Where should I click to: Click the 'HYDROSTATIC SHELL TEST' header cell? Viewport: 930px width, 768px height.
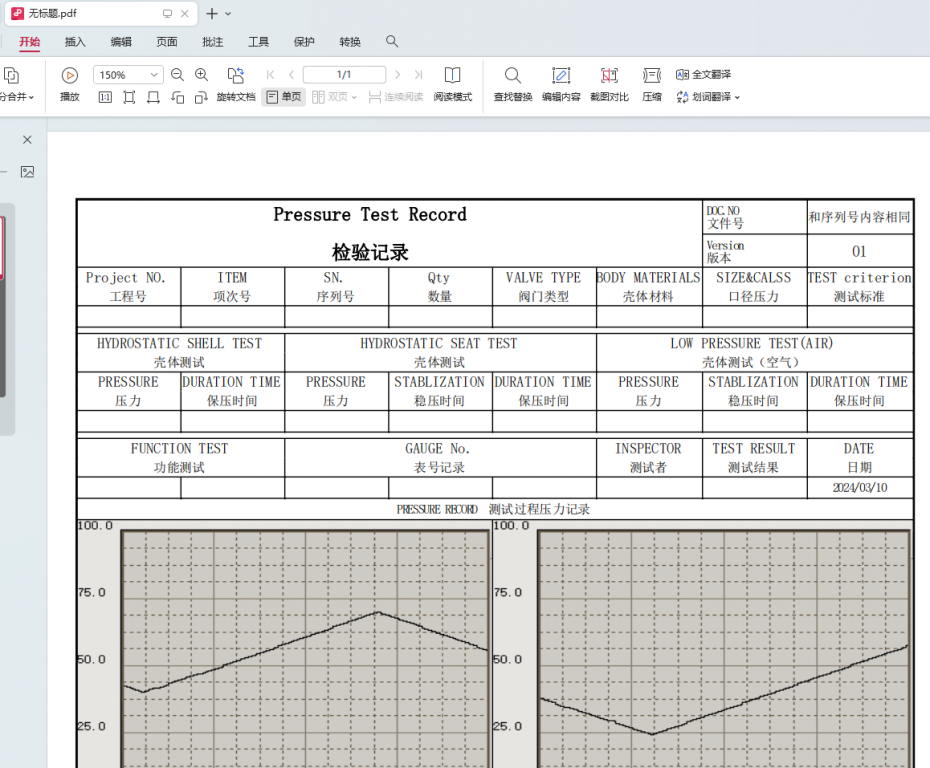click(x=180, y=352)
